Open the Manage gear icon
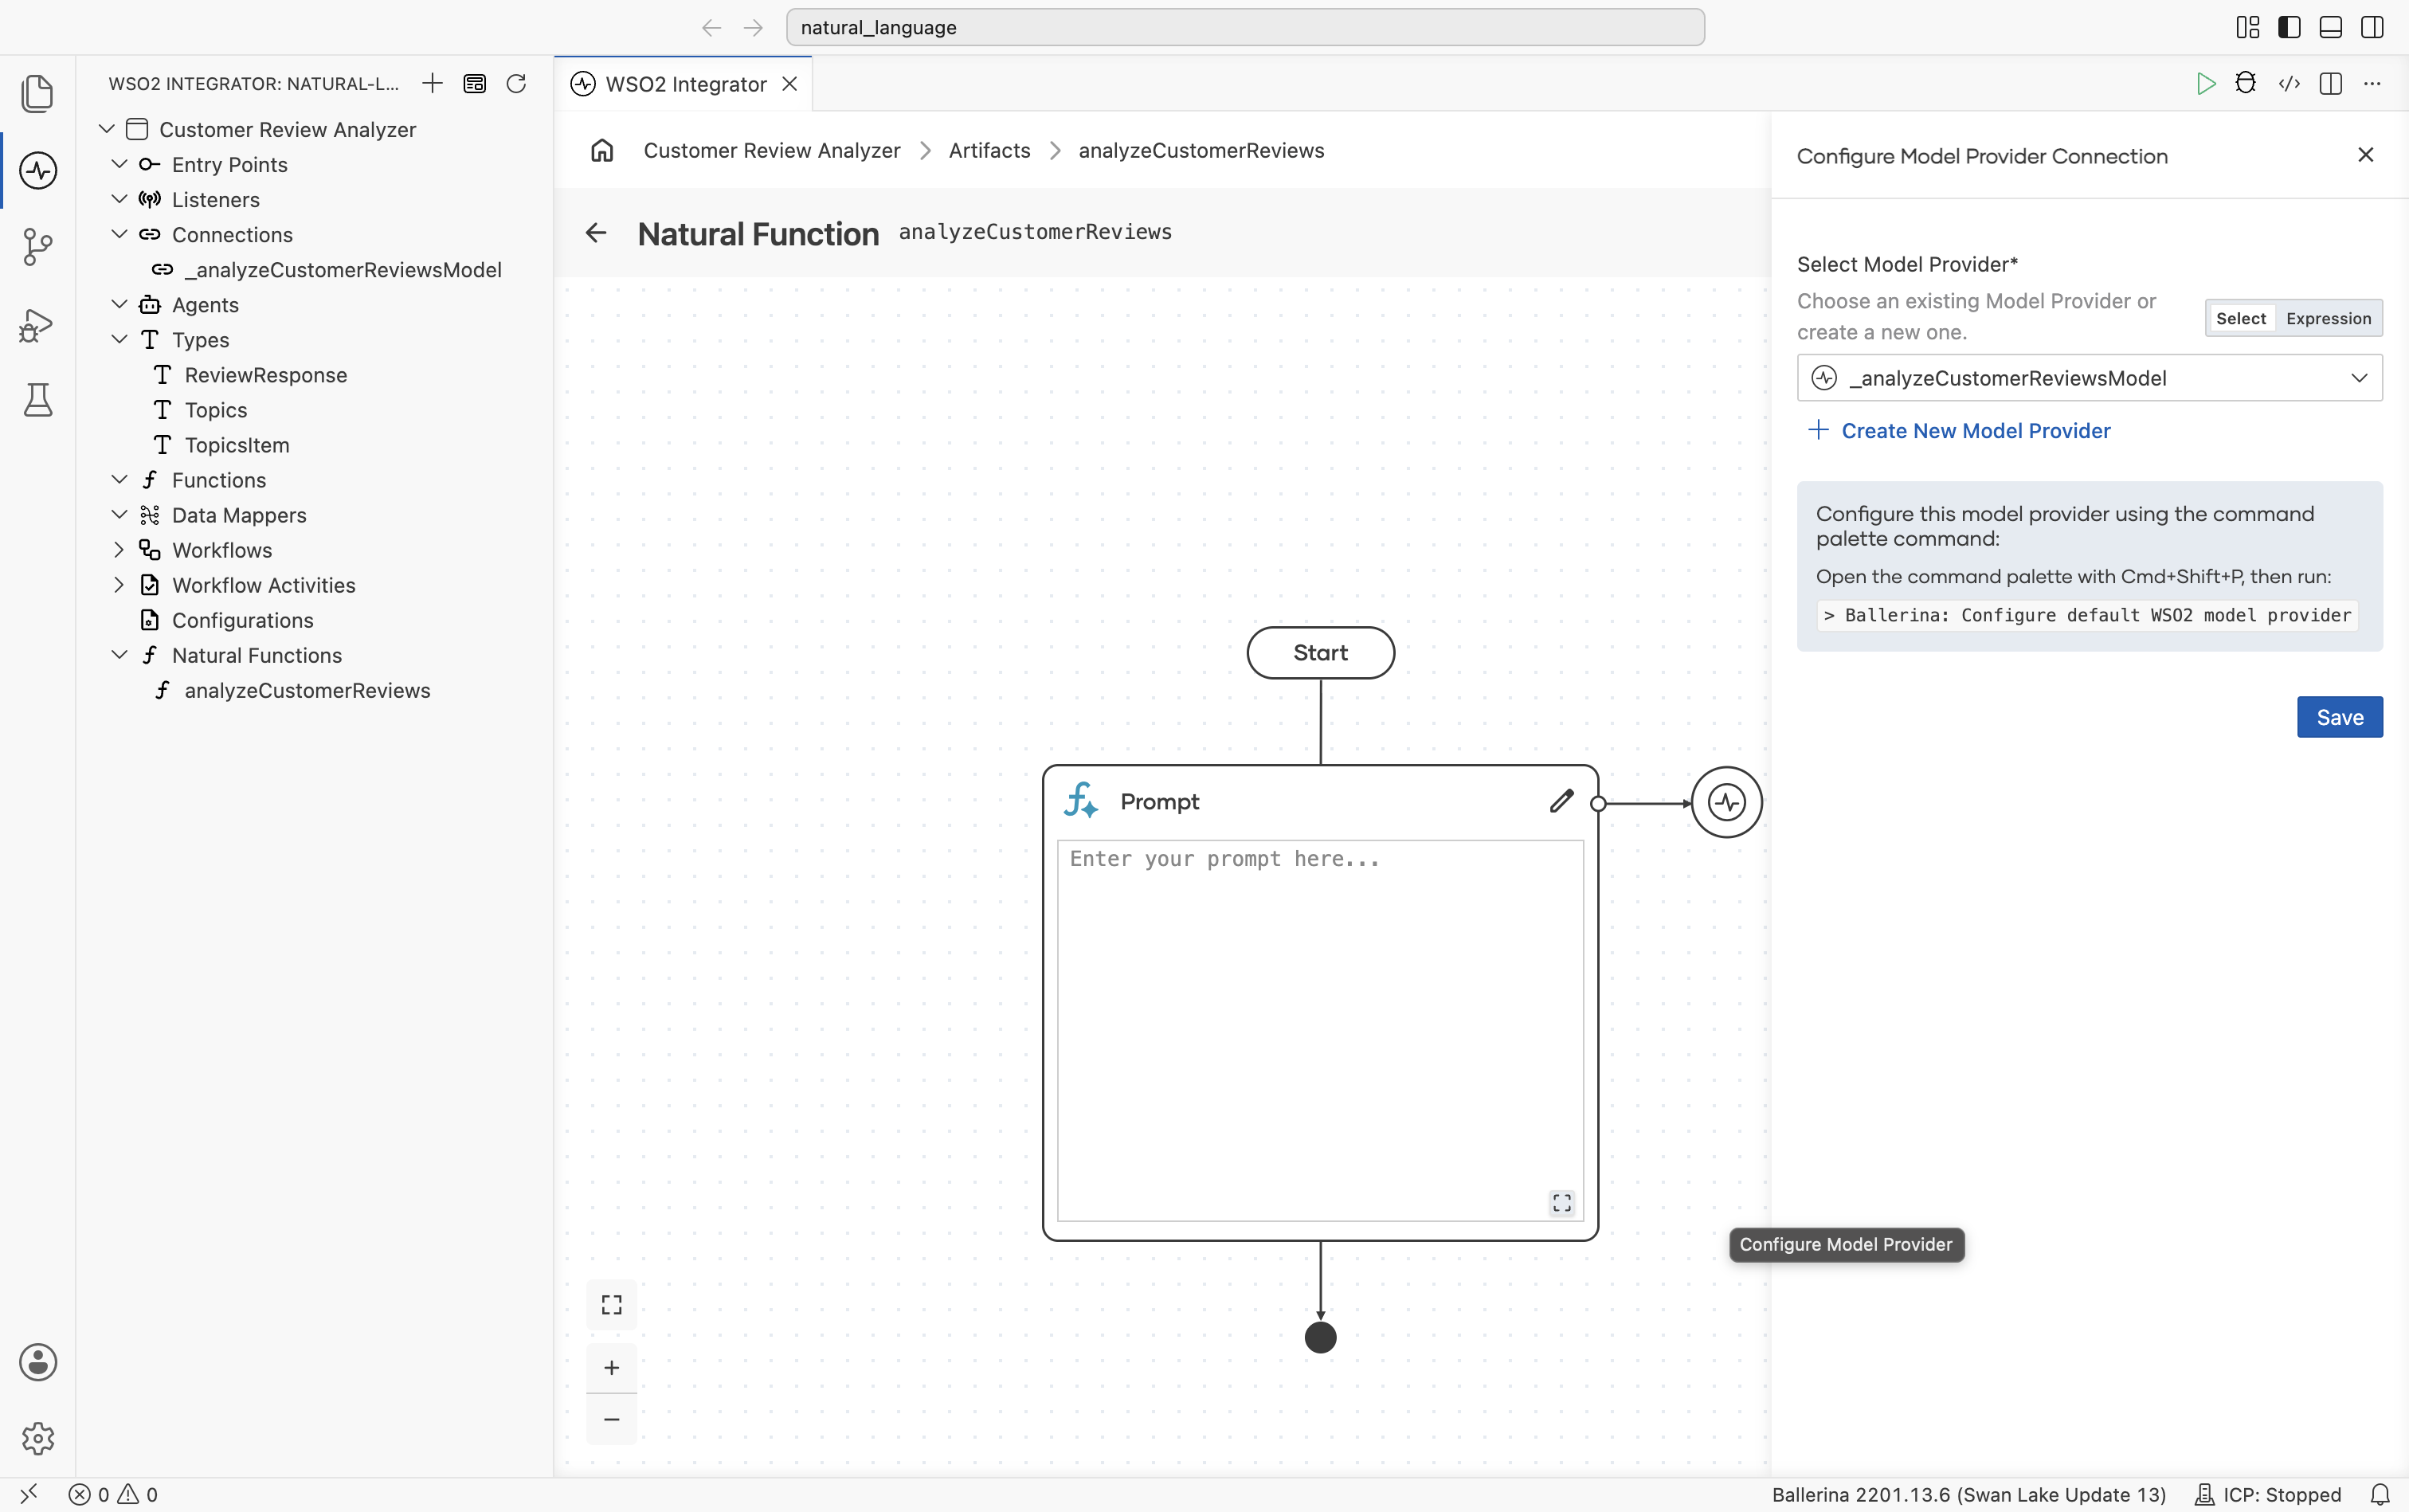The width and height of the screenshot is (2409, 1512). click(x=38, y=1438)
